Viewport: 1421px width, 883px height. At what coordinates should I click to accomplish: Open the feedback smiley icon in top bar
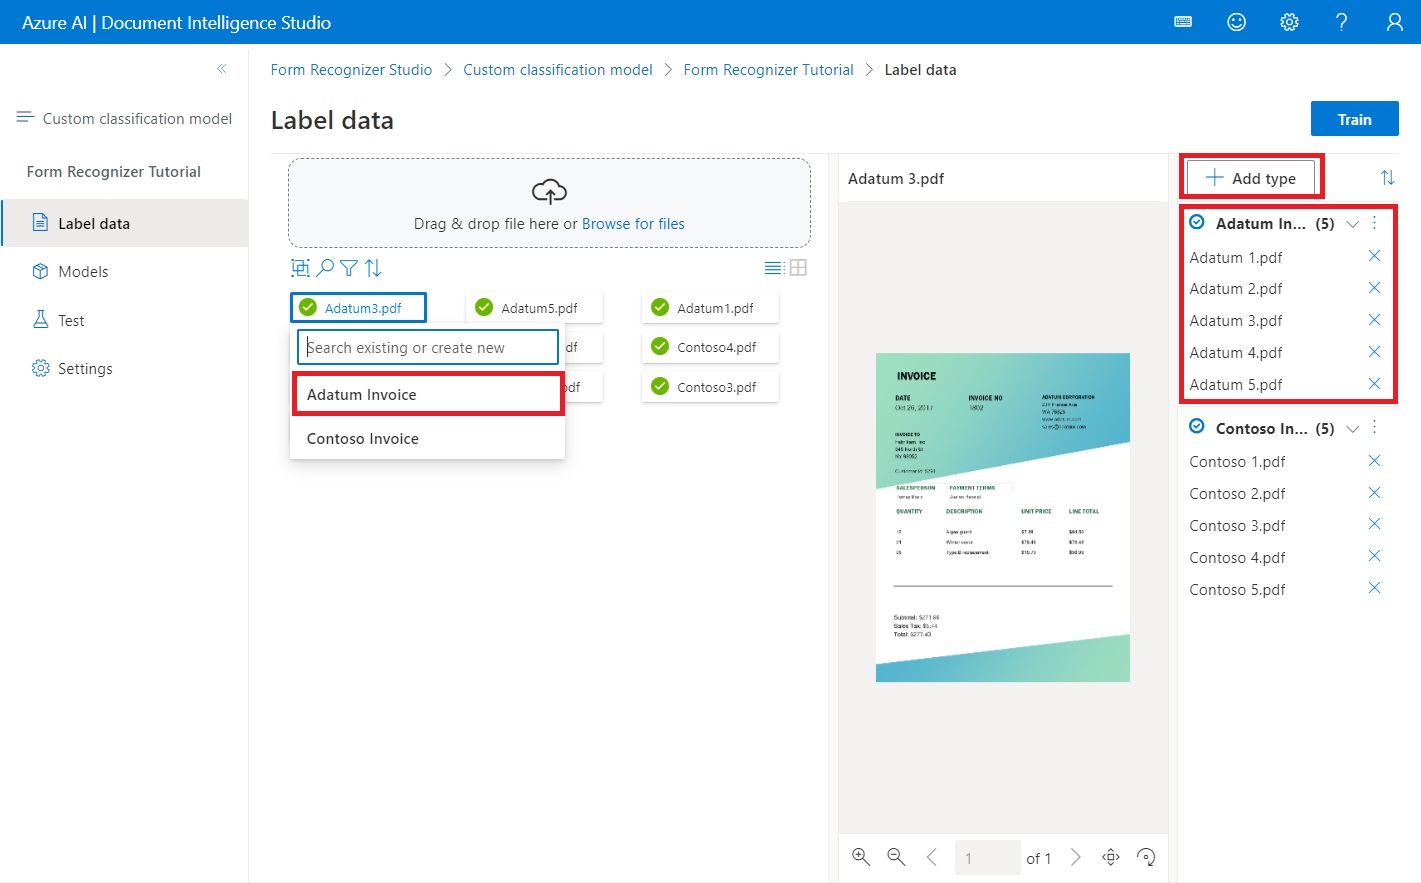click(x=1236, y=21)
